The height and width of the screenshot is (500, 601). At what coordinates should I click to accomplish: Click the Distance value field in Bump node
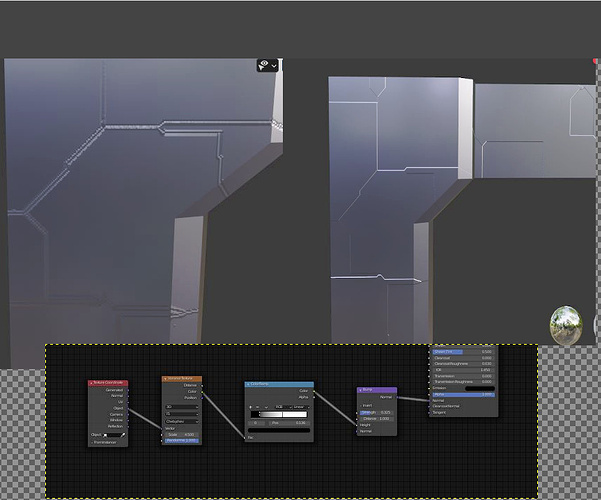tap(376, 419)
